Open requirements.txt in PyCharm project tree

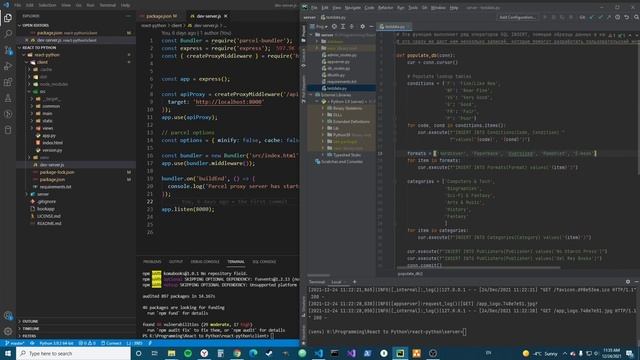(x=341, y=82)
